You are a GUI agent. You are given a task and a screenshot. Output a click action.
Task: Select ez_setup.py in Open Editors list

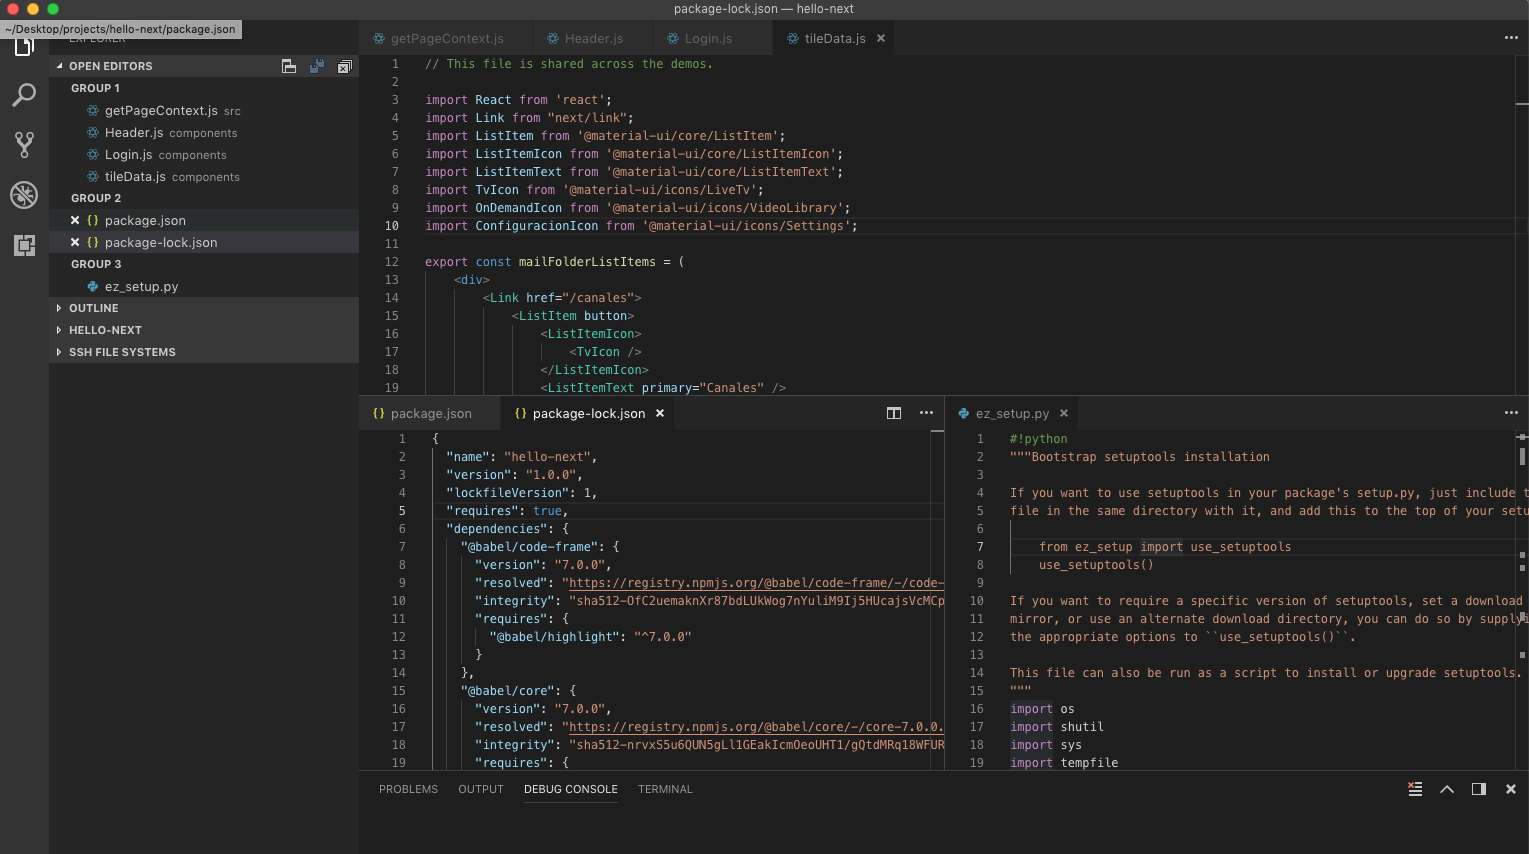tap(204, 286)
